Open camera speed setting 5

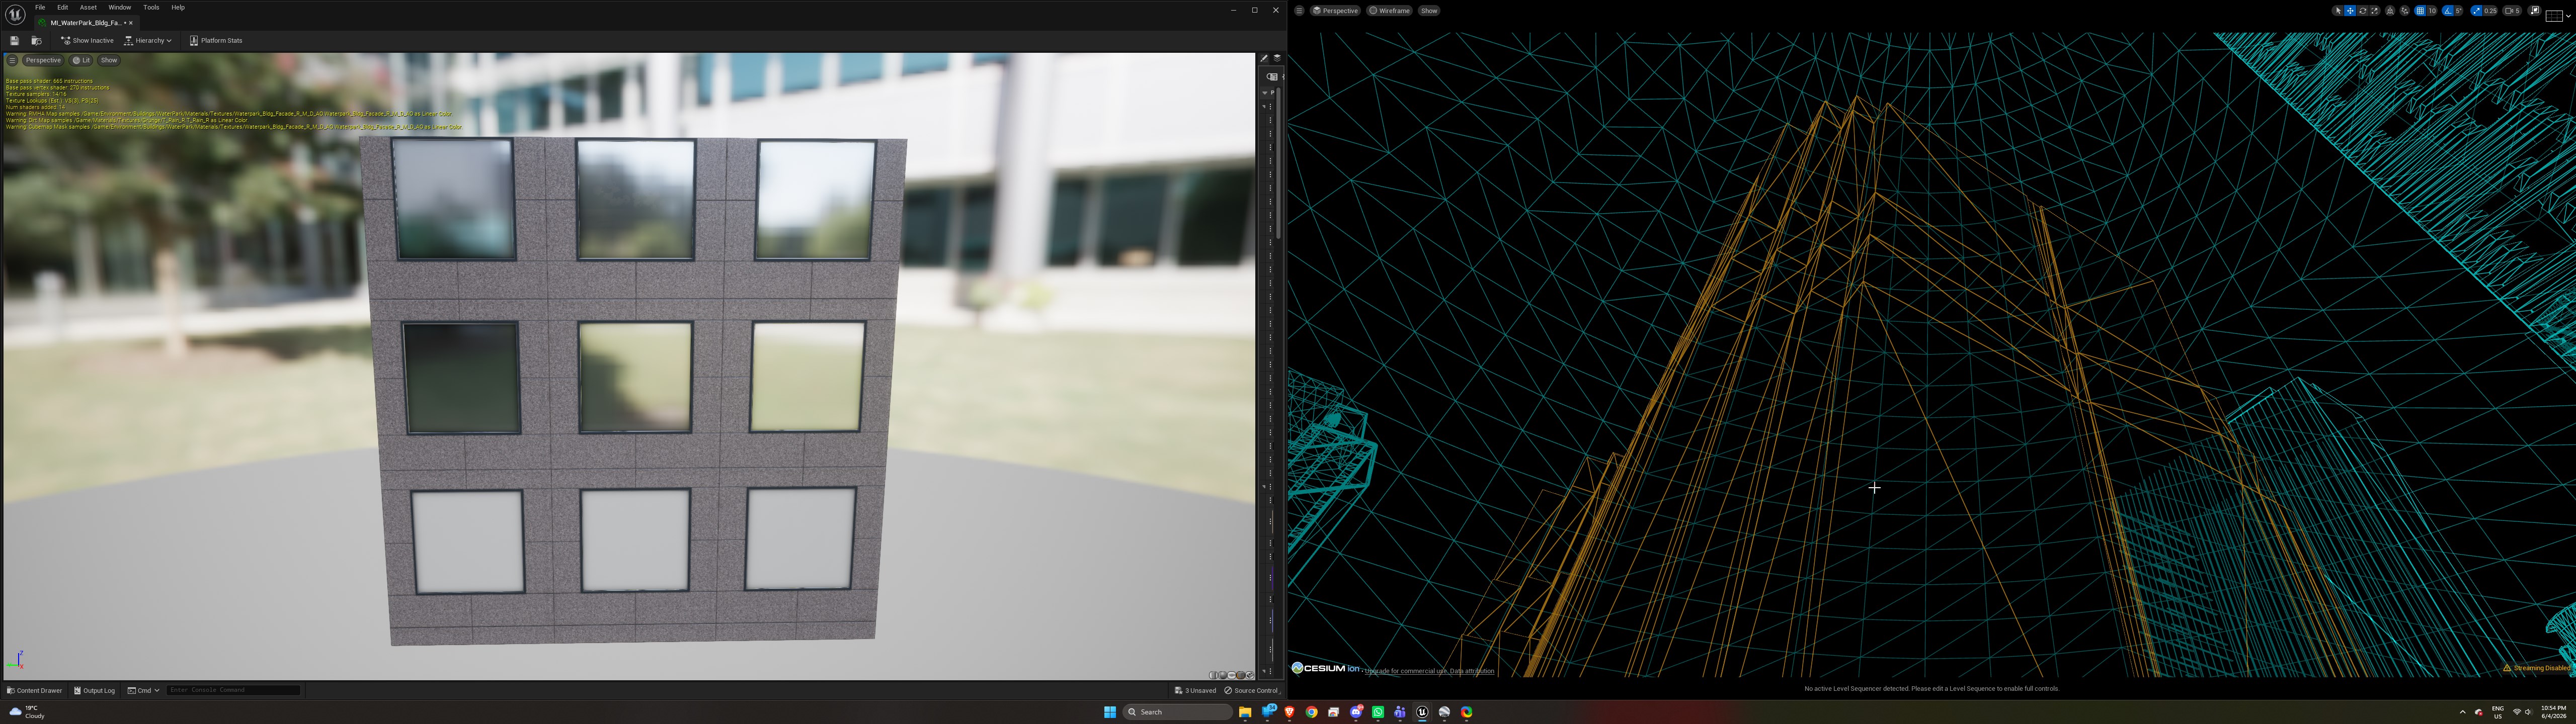(2512, 11)
